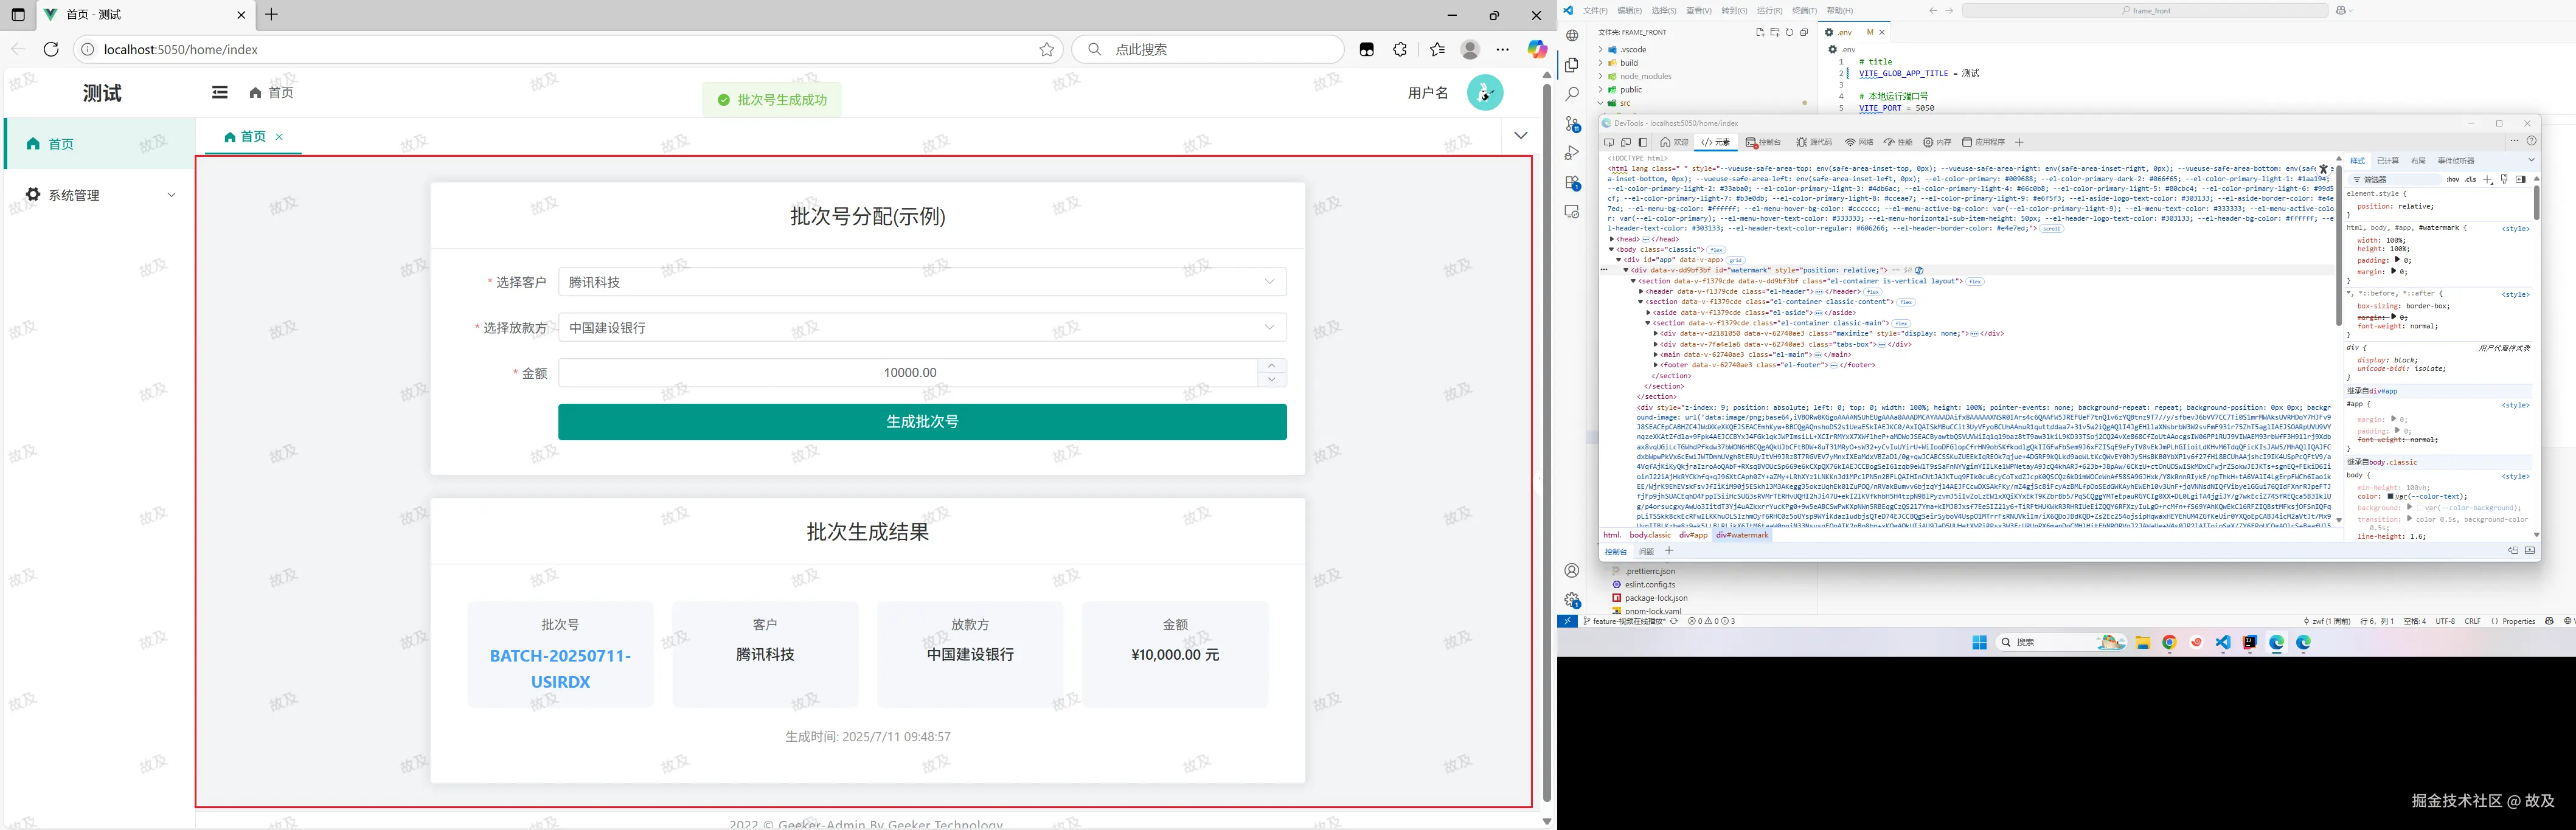Add page to favorites star icon

point(1046,49)
